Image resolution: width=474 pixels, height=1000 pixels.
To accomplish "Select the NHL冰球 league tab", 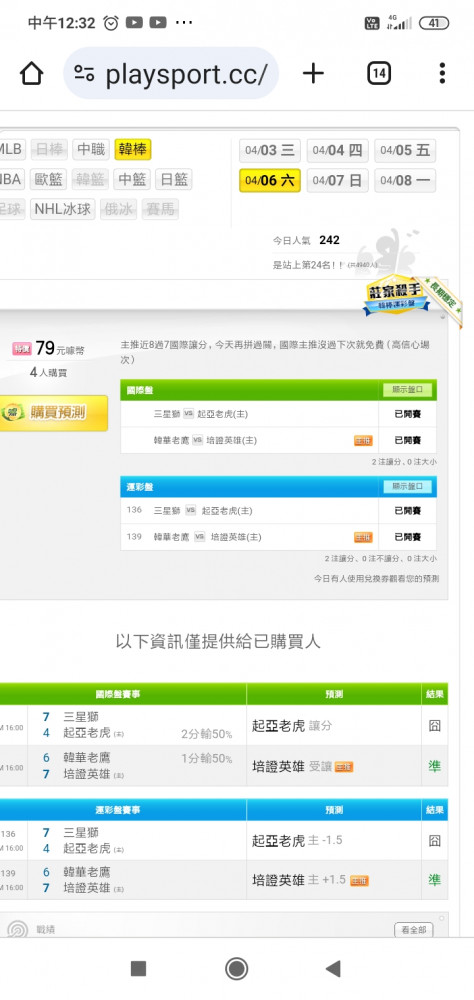I will [x=63, y=209].
